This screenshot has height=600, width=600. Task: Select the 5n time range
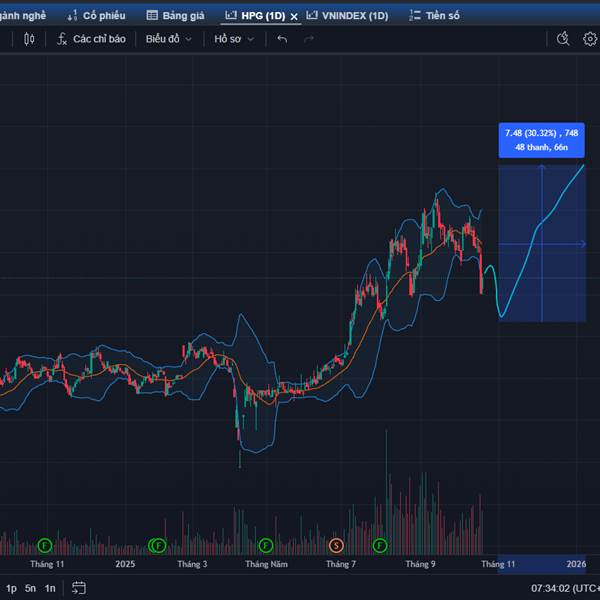tap(31, 588)
